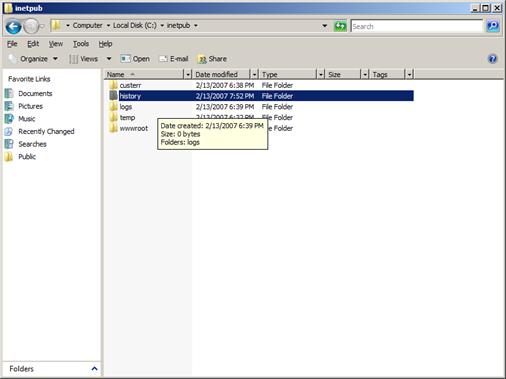This screenshot has height=379, width=506.
Task: Open the View menu
Action: 56,44
